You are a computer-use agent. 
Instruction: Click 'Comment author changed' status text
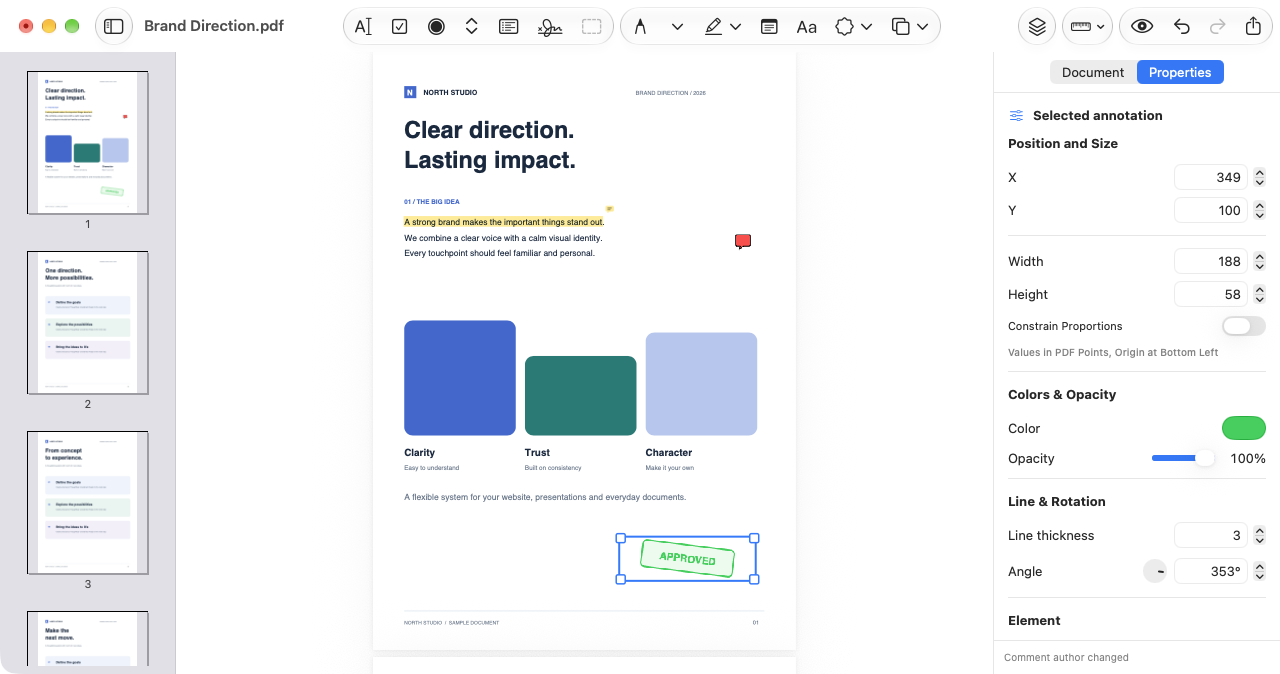coord(1066,658)
